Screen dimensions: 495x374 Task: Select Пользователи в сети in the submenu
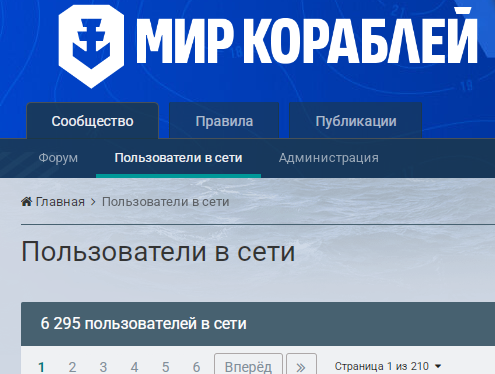[x=178, y=158]
